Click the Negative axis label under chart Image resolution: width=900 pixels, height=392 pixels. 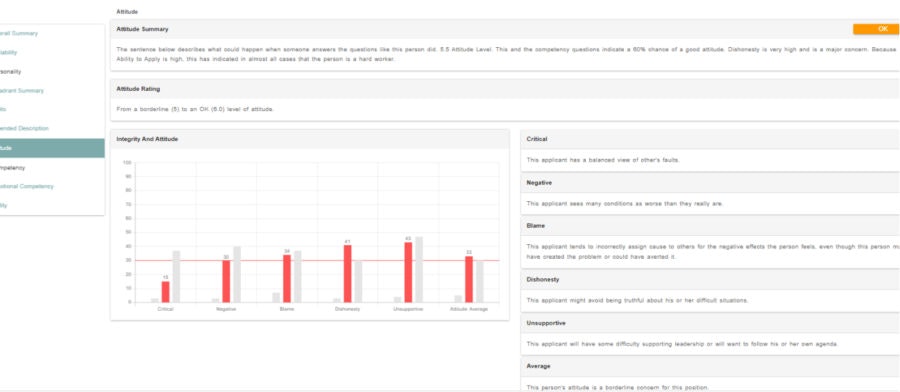[x=226, y=309]
